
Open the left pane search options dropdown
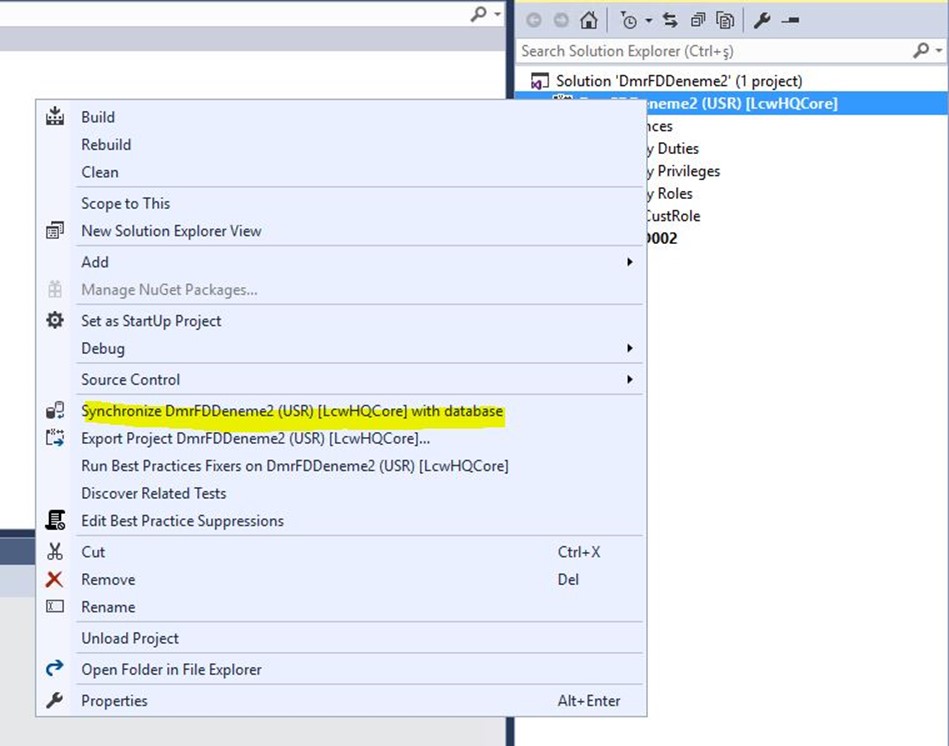(x=497, y=13)
